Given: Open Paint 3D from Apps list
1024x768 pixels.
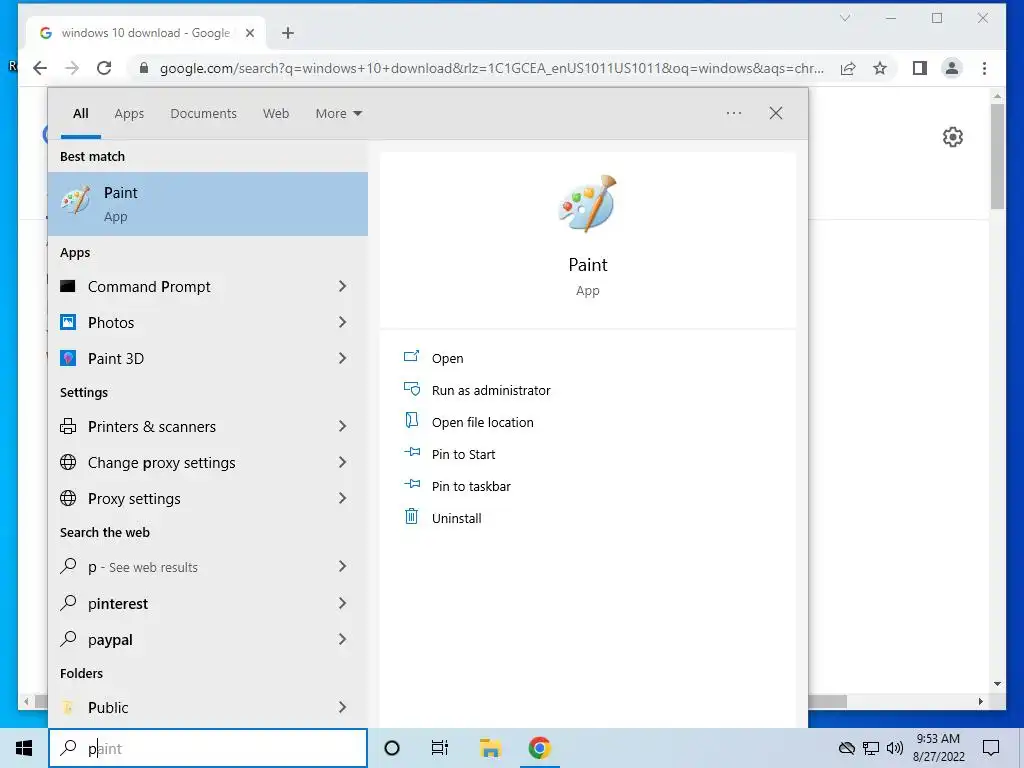Looking at the screenshot, I should (x=208, y=359).
